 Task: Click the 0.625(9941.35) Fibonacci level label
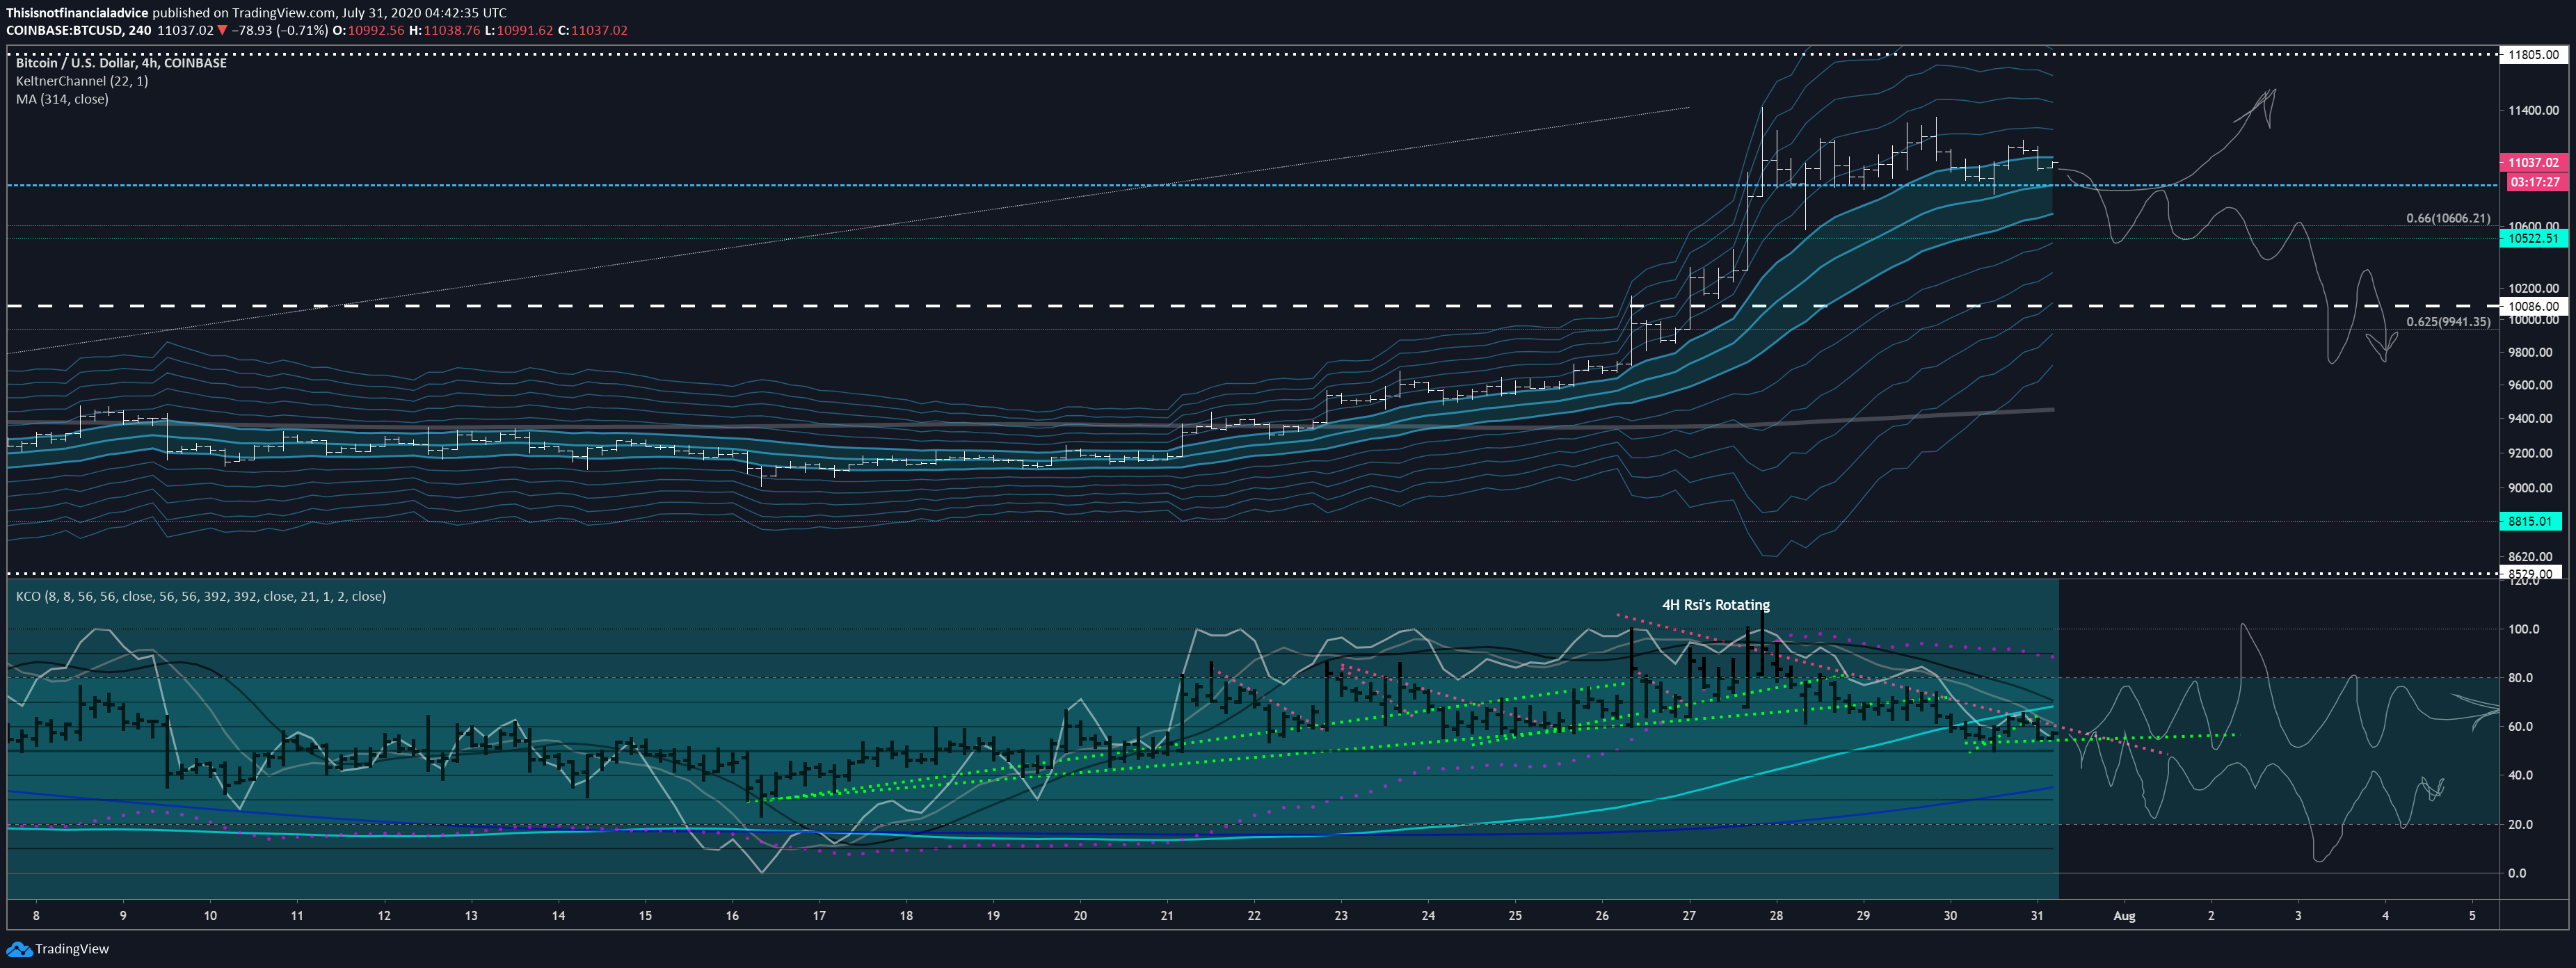click(x=2448, y=322)
